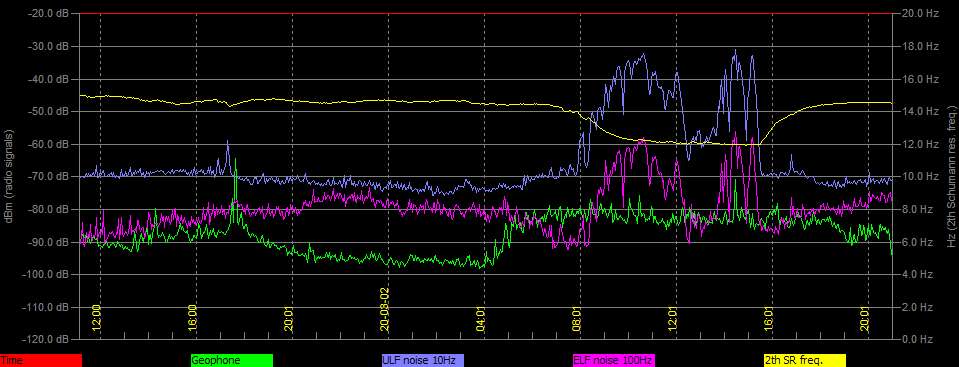This screenshot has height=367, width=959.
Task: Click the 12.0 Hz axis label
Action: click(x=919, y=144)
